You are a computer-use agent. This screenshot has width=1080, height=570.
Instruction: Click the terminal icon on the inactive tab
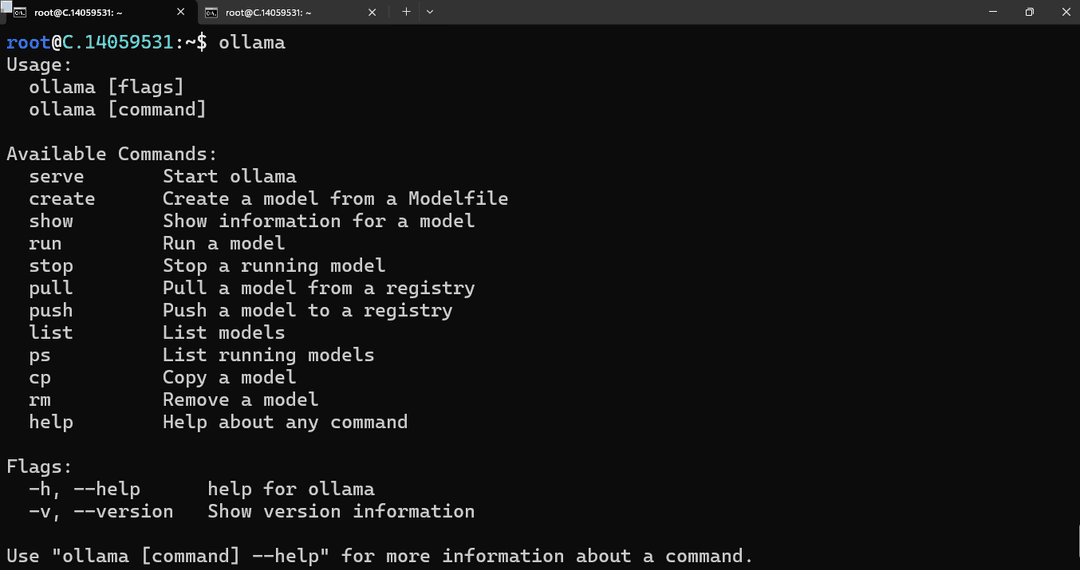(x=212, y=12)
